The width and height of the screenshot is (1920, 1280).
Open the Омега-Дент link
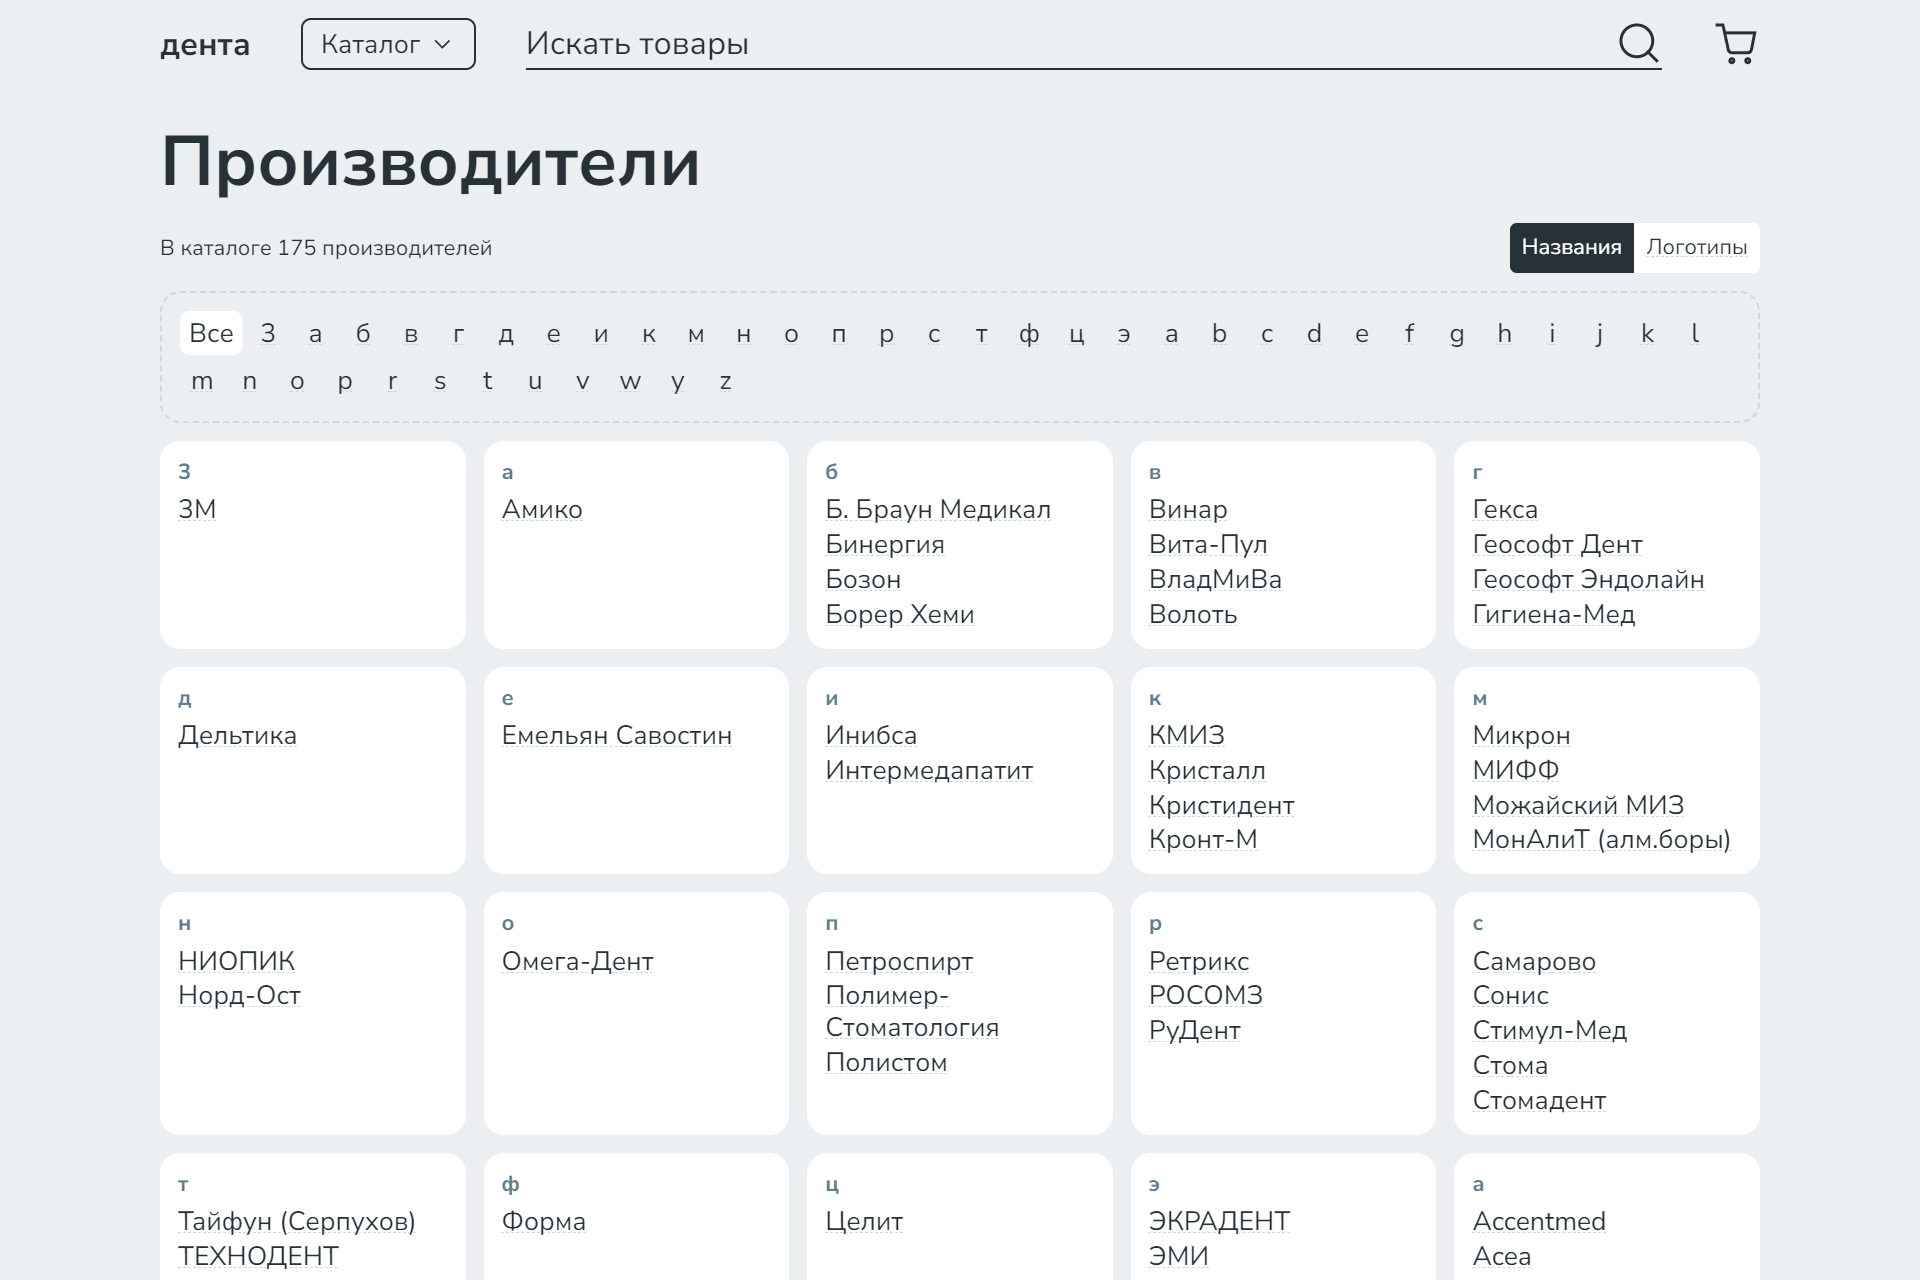click(x=578, y=961)
